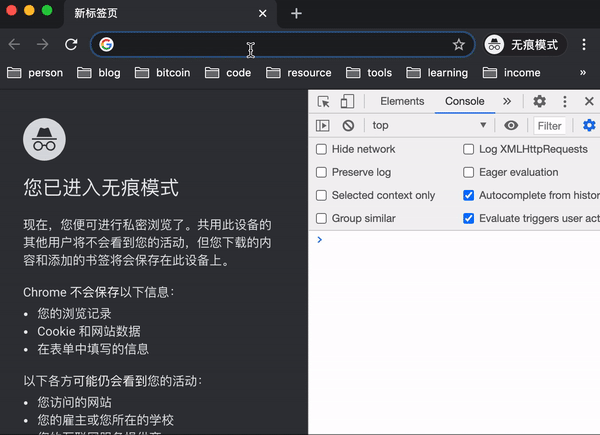
Task: Click the 在表单中填写的信息 list item
Action: click(93, 349)
